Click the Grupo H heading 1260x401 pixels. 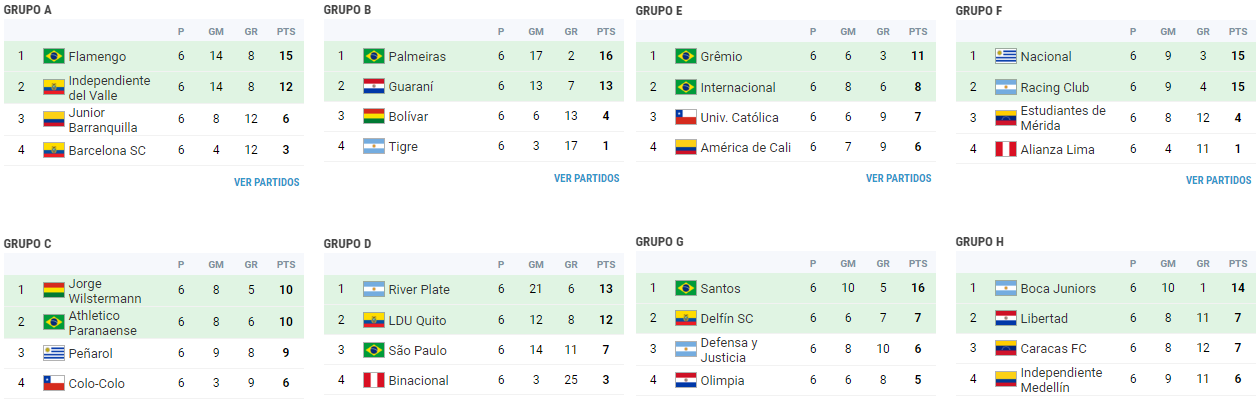click(x=980, y=242)
